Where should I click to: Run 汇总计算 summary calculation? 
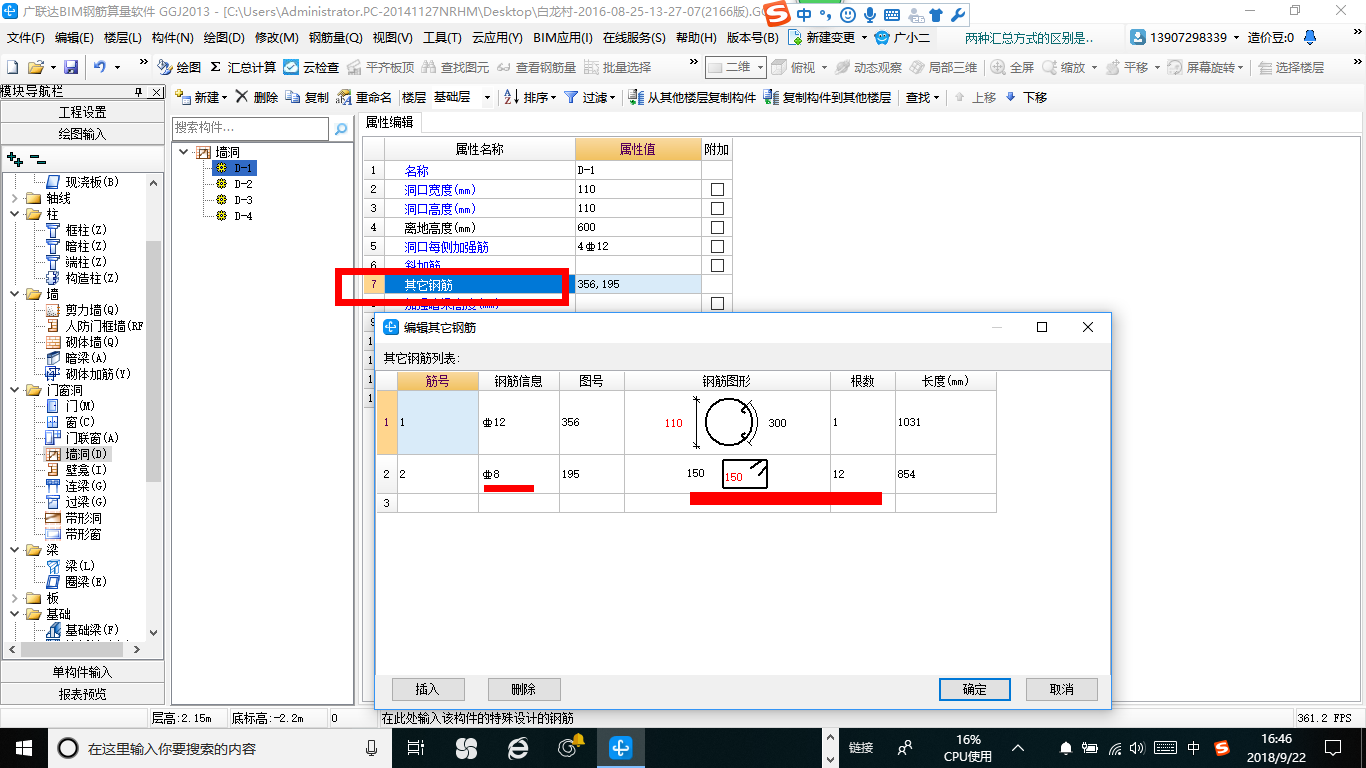pos(243,67)
